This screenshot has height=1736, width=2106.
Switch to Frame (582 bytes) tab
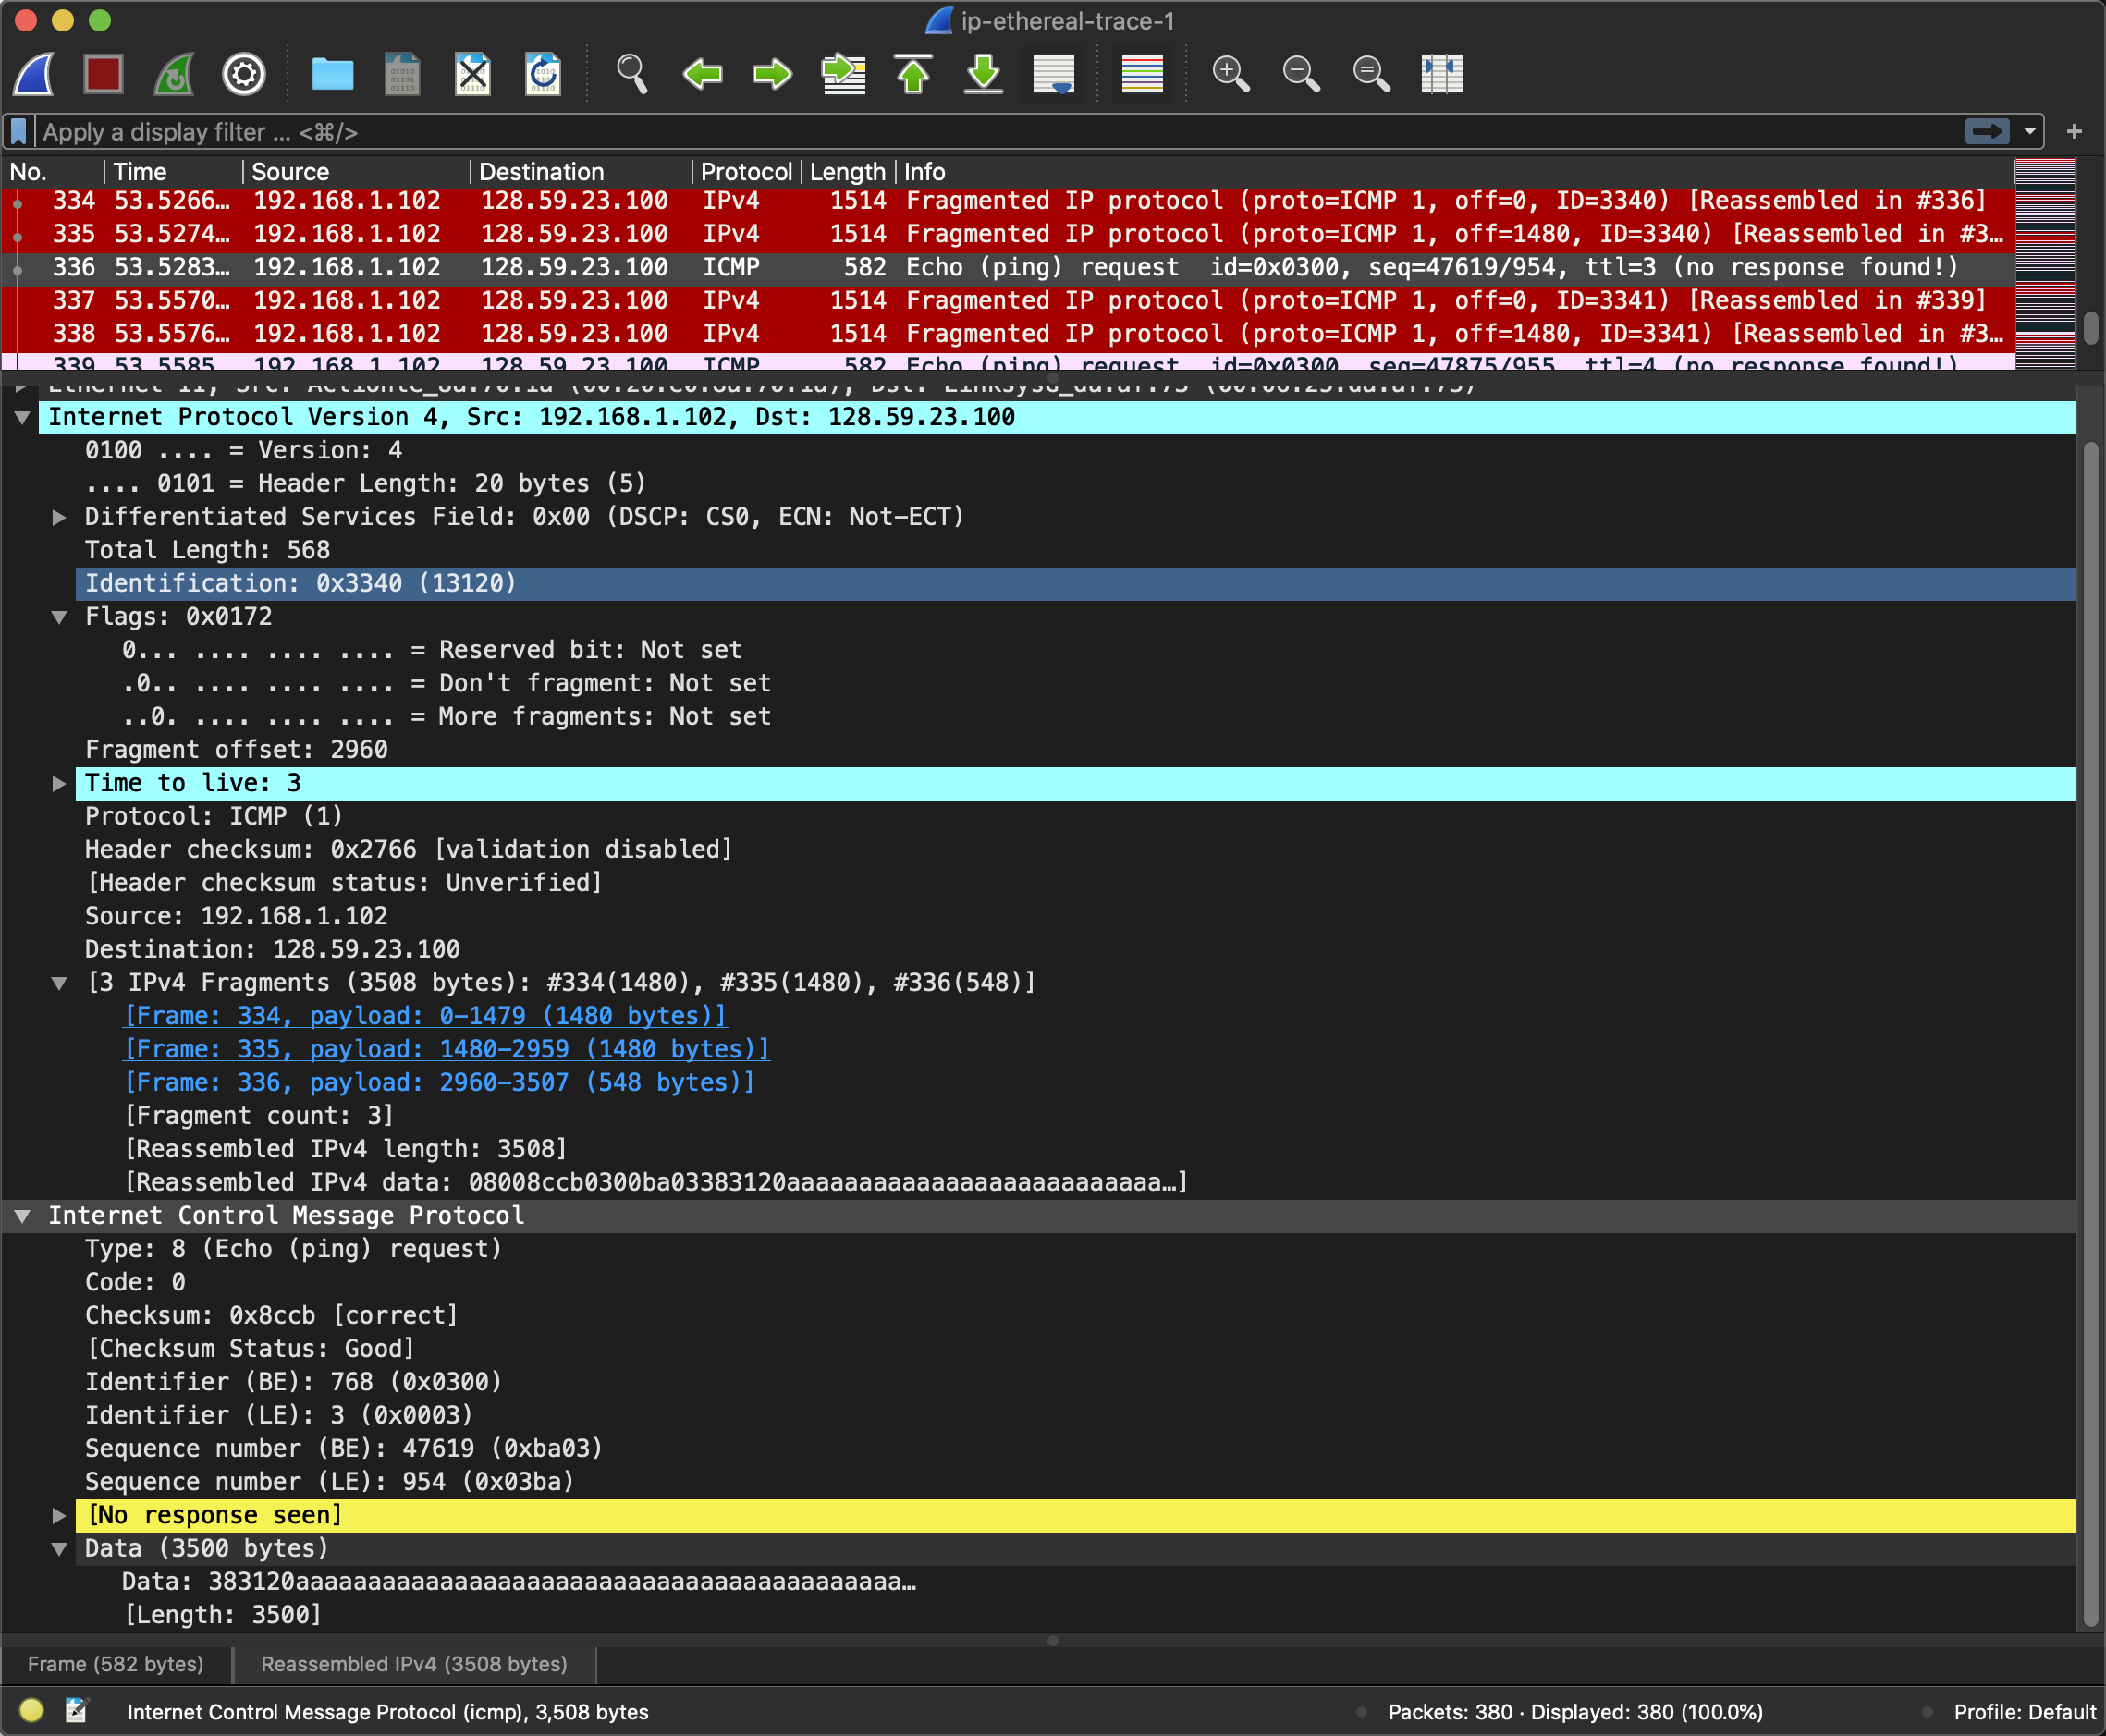[115, 1664]
